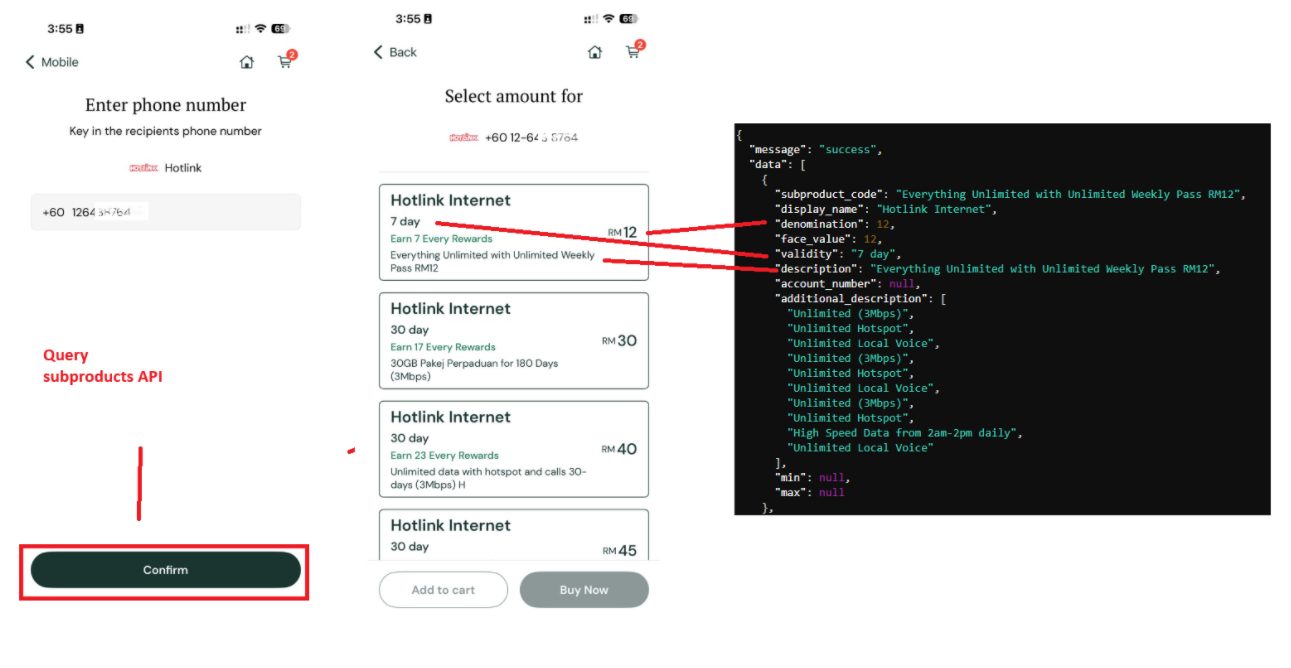Tap the Earn 7 Every Rewards text
The height and width of the screenshot is (668, 1291).
tap(441, 239)
